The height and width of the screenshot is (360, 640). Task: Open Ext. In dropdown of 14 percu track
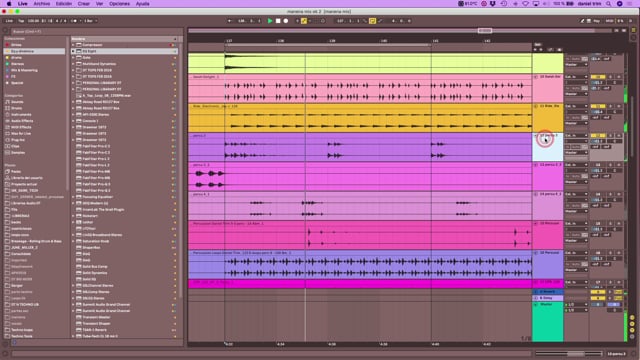[x=576, y=194]
